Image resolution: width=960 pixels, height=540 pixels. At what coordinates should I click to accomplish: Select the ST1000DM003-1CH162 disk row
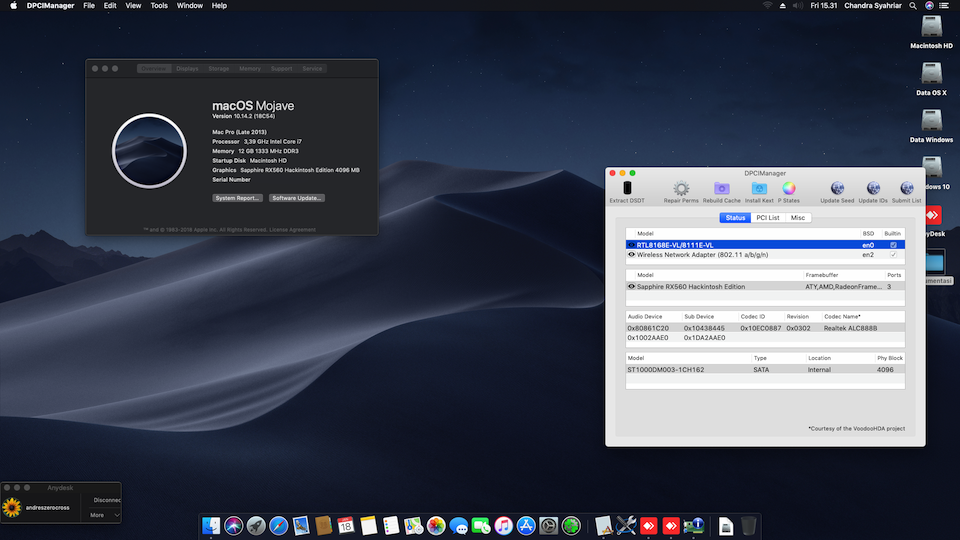pyautogui.click(x=765, y=370)
